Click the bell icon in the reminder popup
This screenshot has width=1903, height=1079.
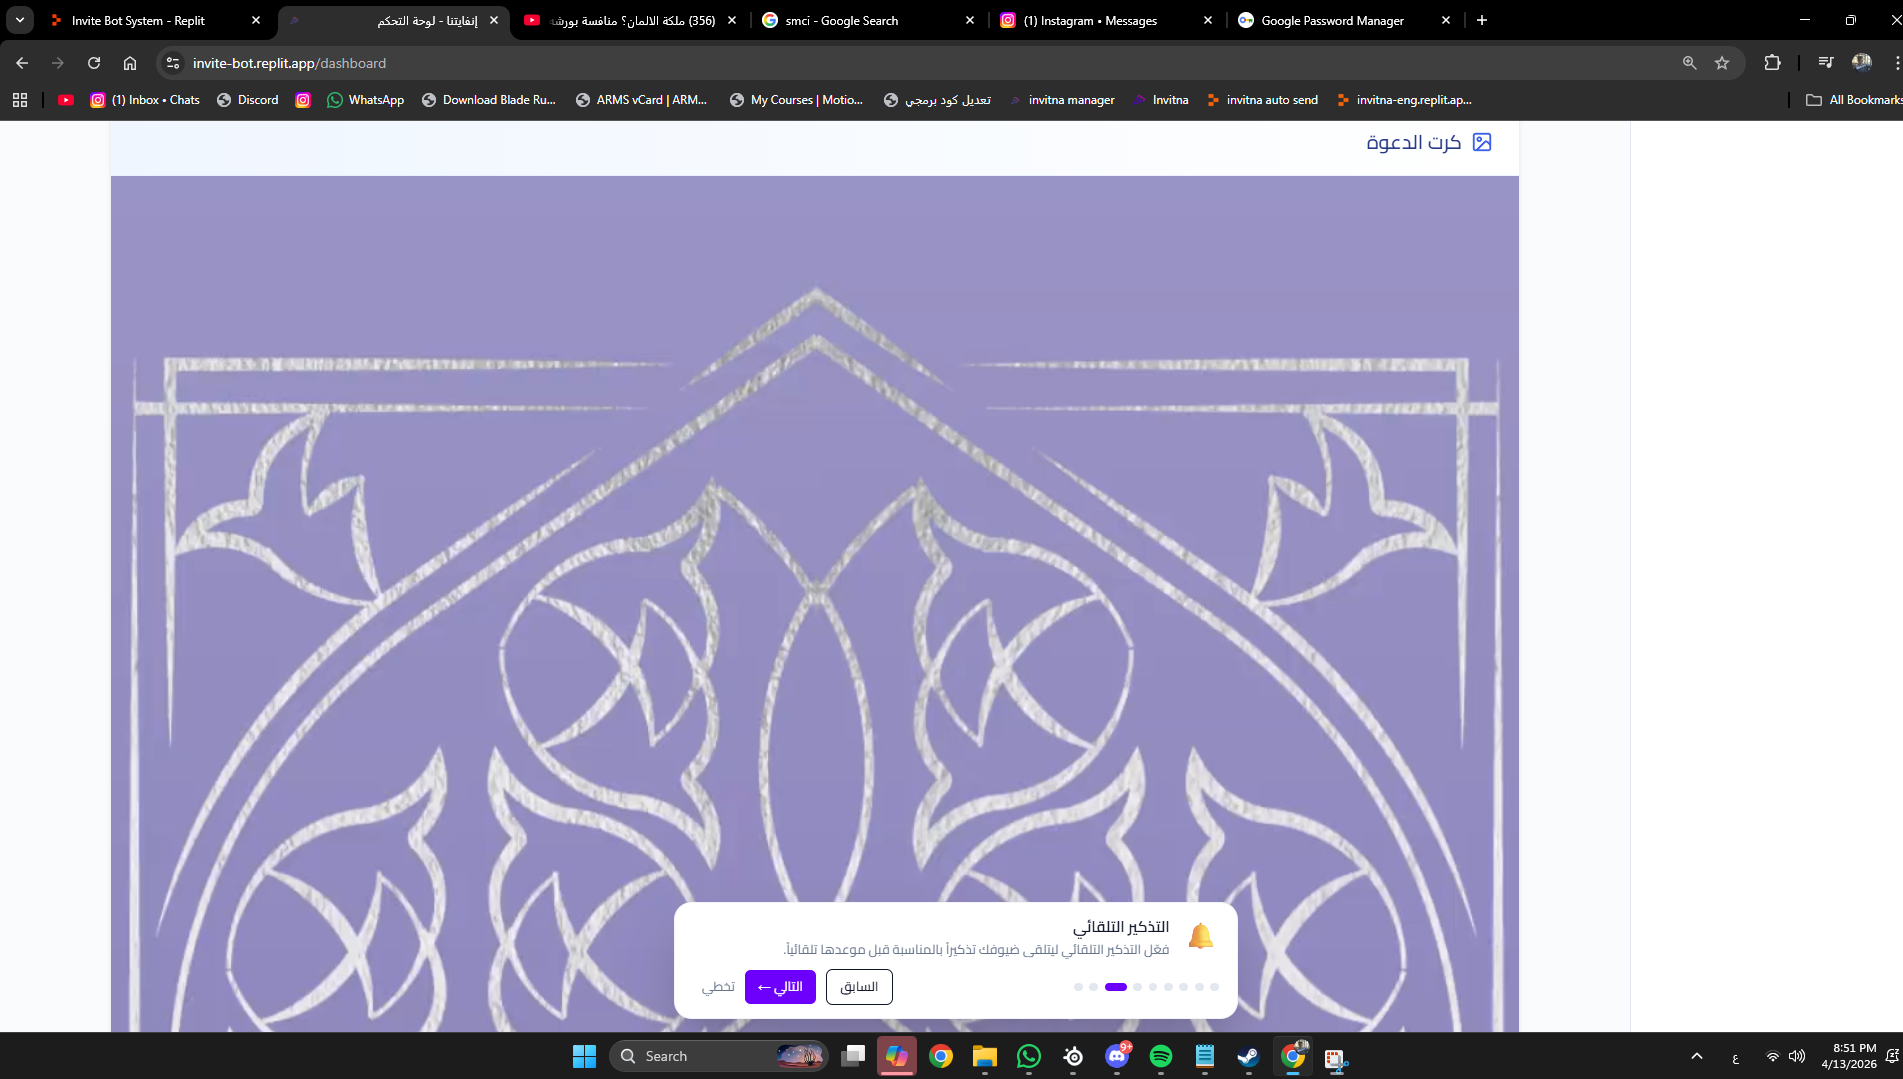coord(1200,936)
